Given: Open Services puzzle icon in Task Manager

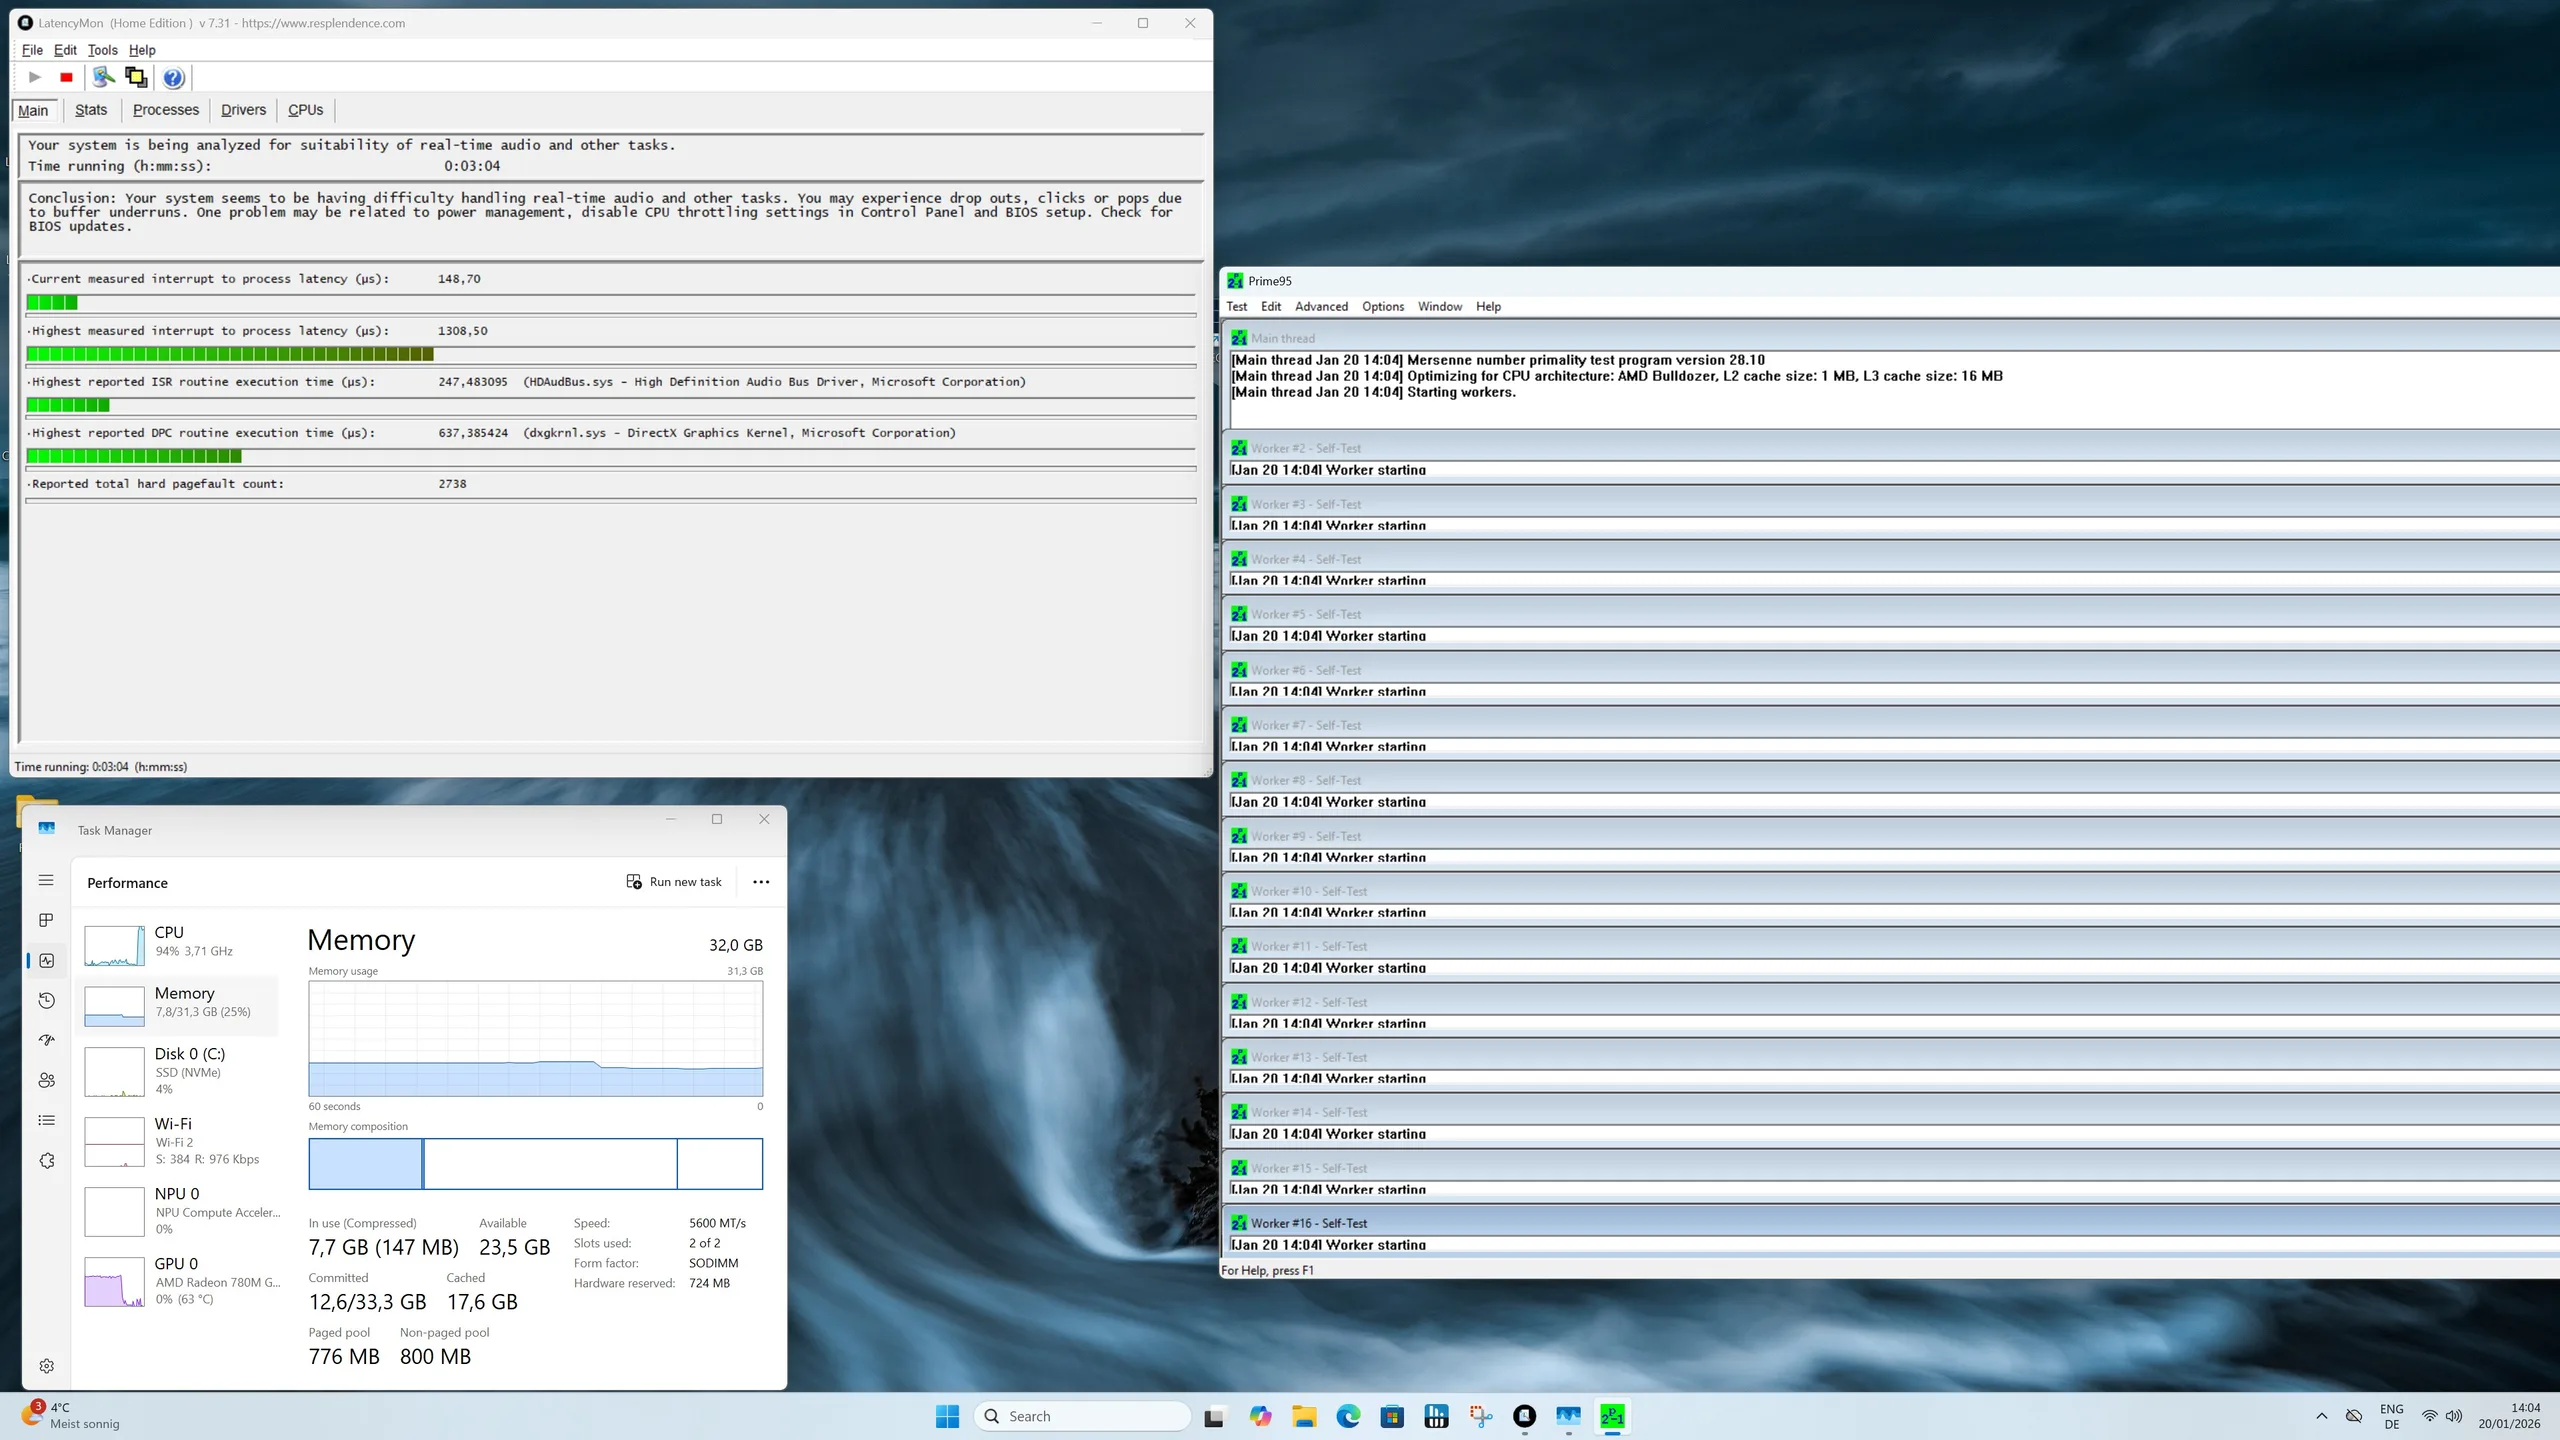Looking at the screenshot, I should pyautogui.click(x=46, y=1161).
